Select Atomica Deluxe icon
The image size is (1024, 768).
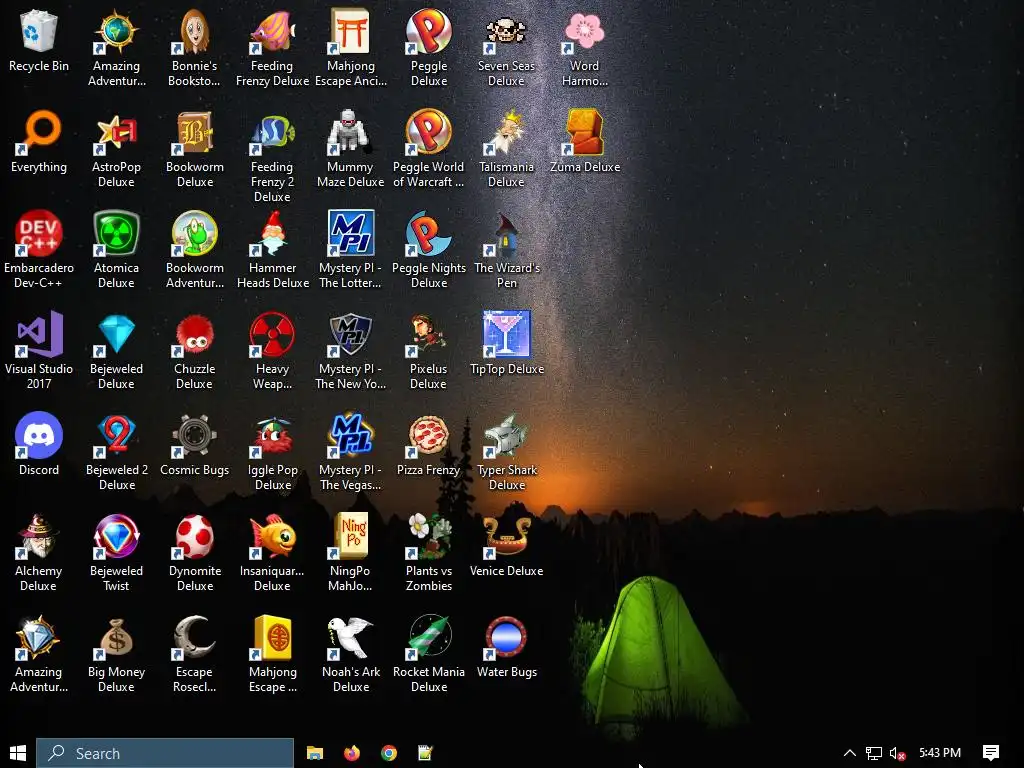point(116,233)
